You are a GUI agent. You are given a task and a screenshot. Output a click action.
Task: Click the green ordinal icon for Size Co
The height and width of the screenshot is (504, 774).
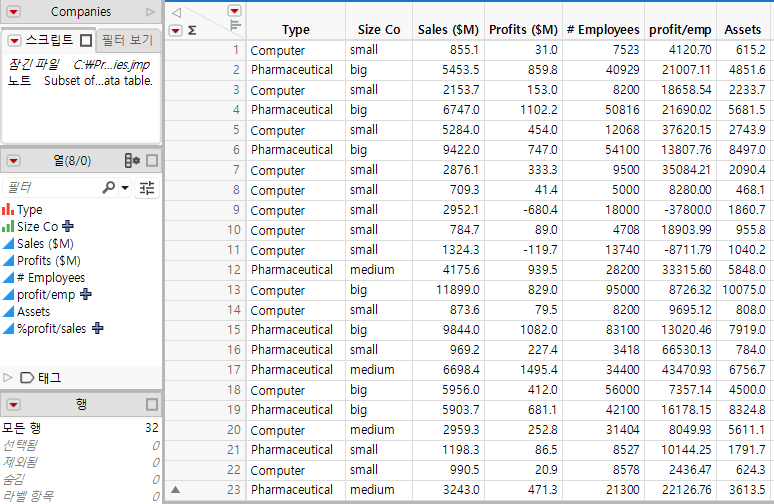(x=8, y=227)
